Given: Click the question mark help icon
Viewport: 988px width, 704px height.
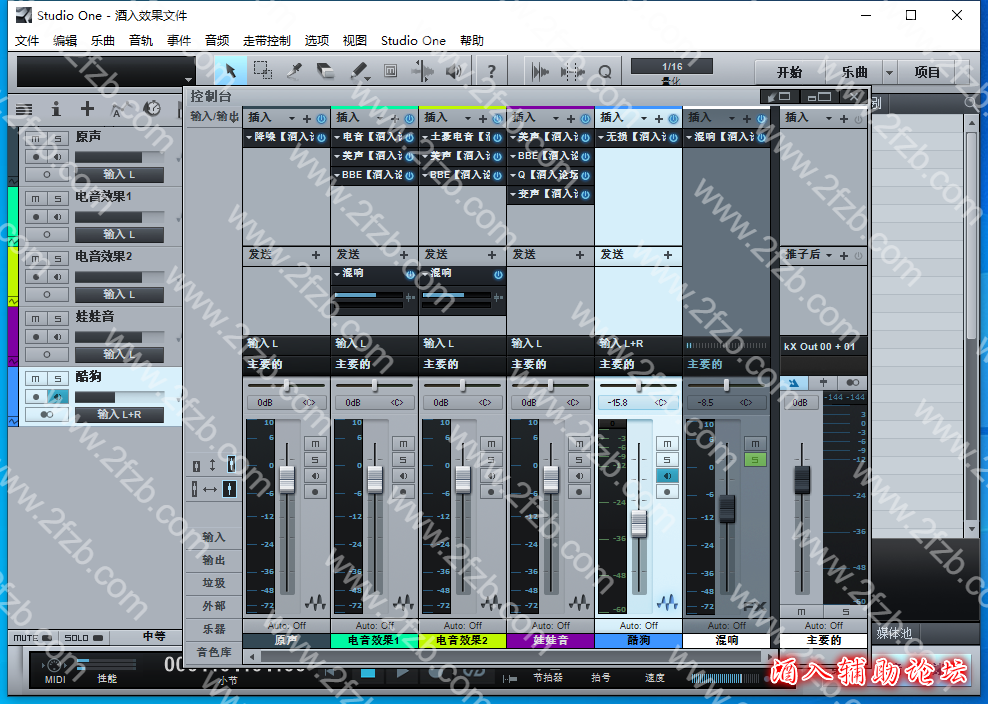Looking at the screenshot, I should point(491,72).
